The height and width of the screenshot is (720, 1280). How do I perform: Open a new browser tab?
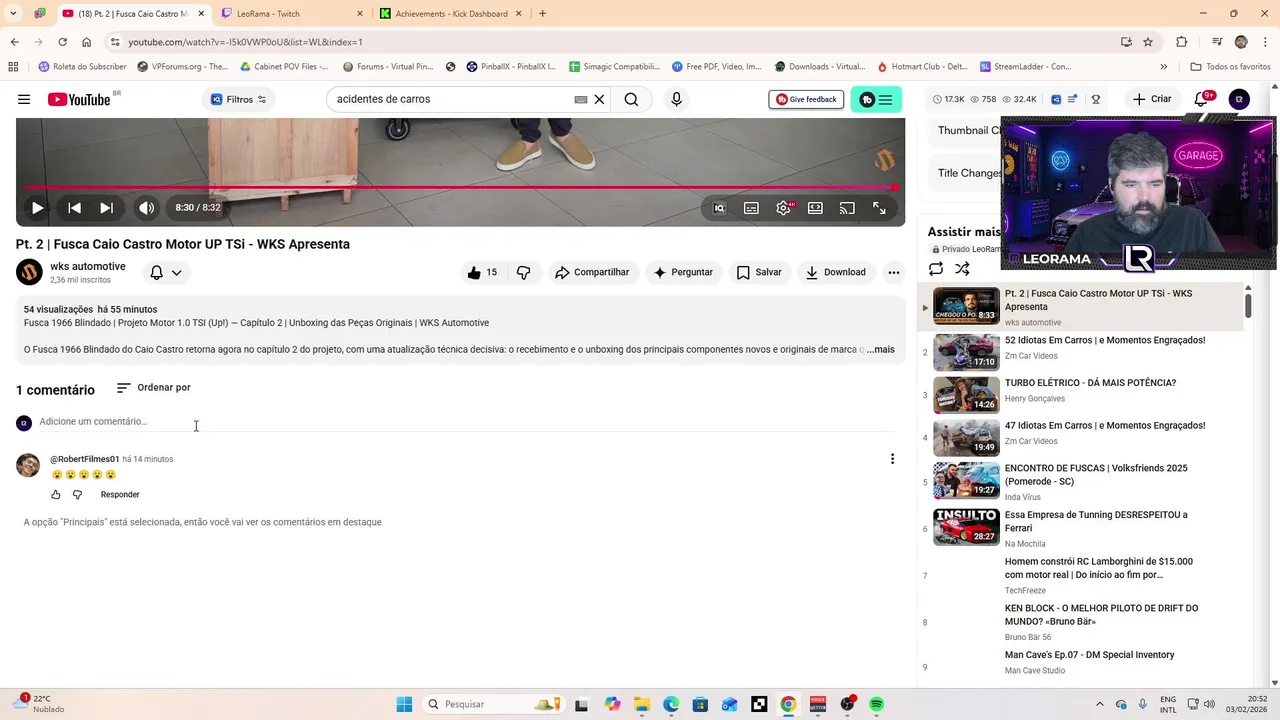(542, 14)
